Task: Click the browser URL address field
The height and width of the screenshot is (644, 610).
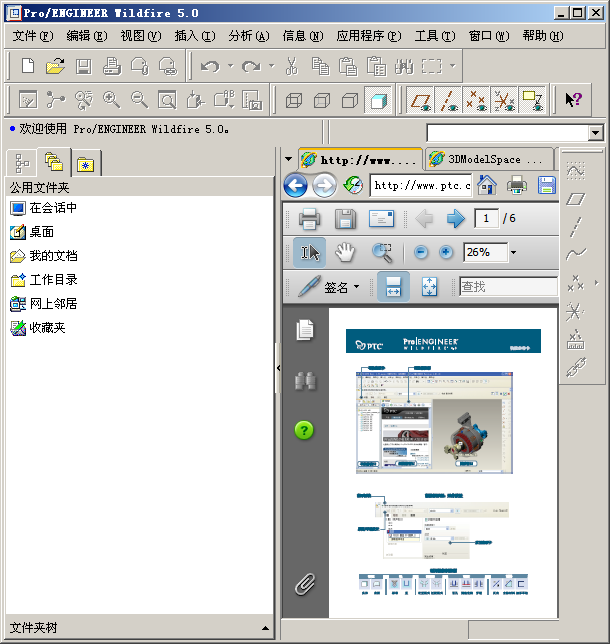Action: (x=420, y=185)
